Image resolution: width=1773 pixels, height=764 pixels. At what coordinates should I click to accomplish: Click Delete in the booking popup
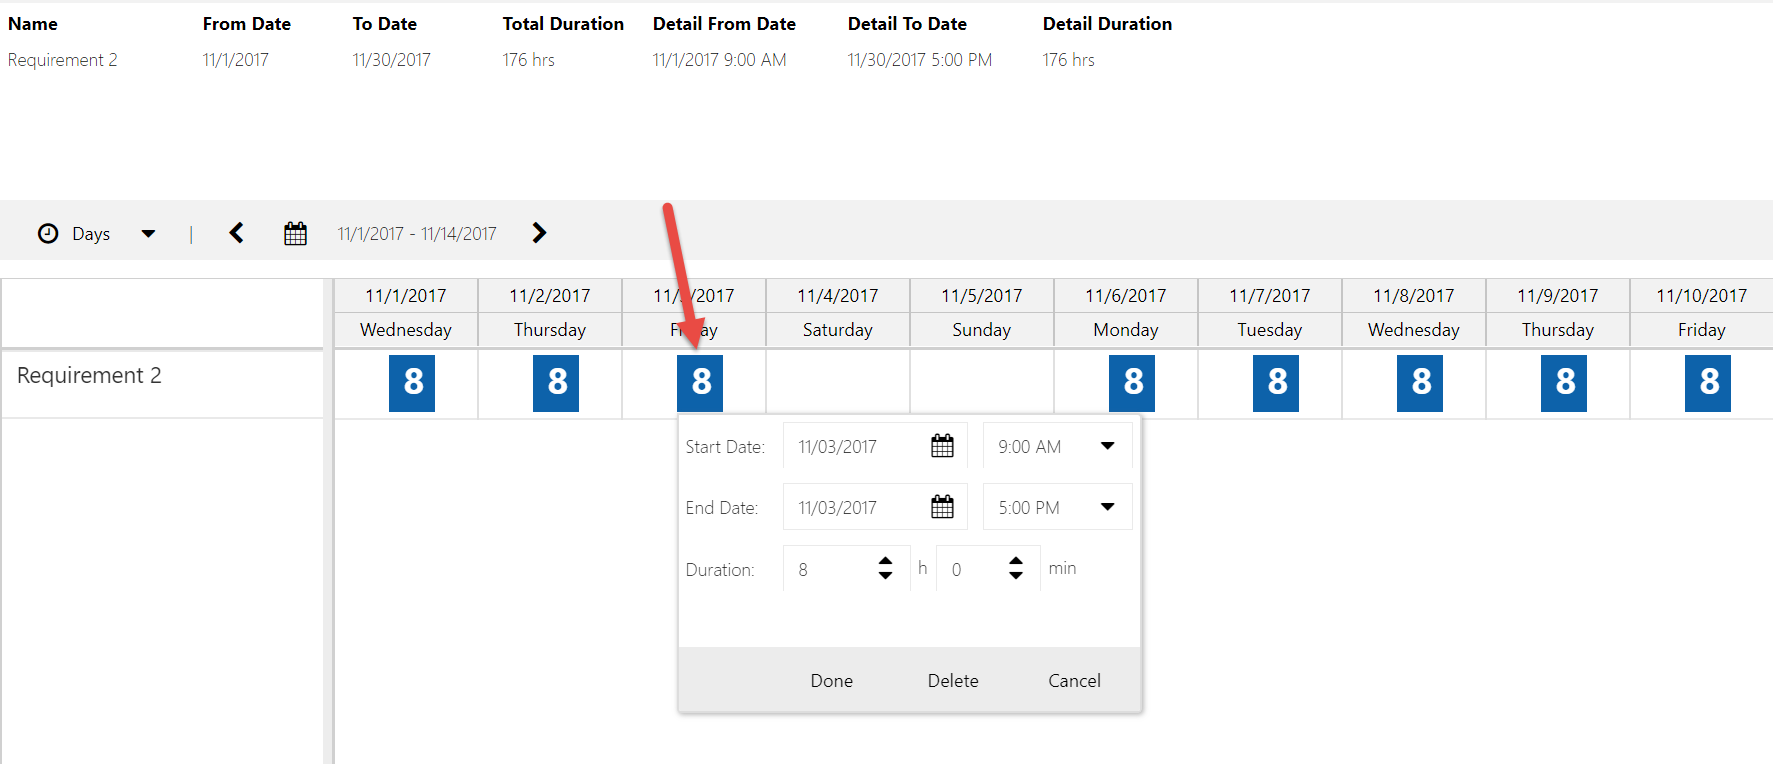pos(953,681)
